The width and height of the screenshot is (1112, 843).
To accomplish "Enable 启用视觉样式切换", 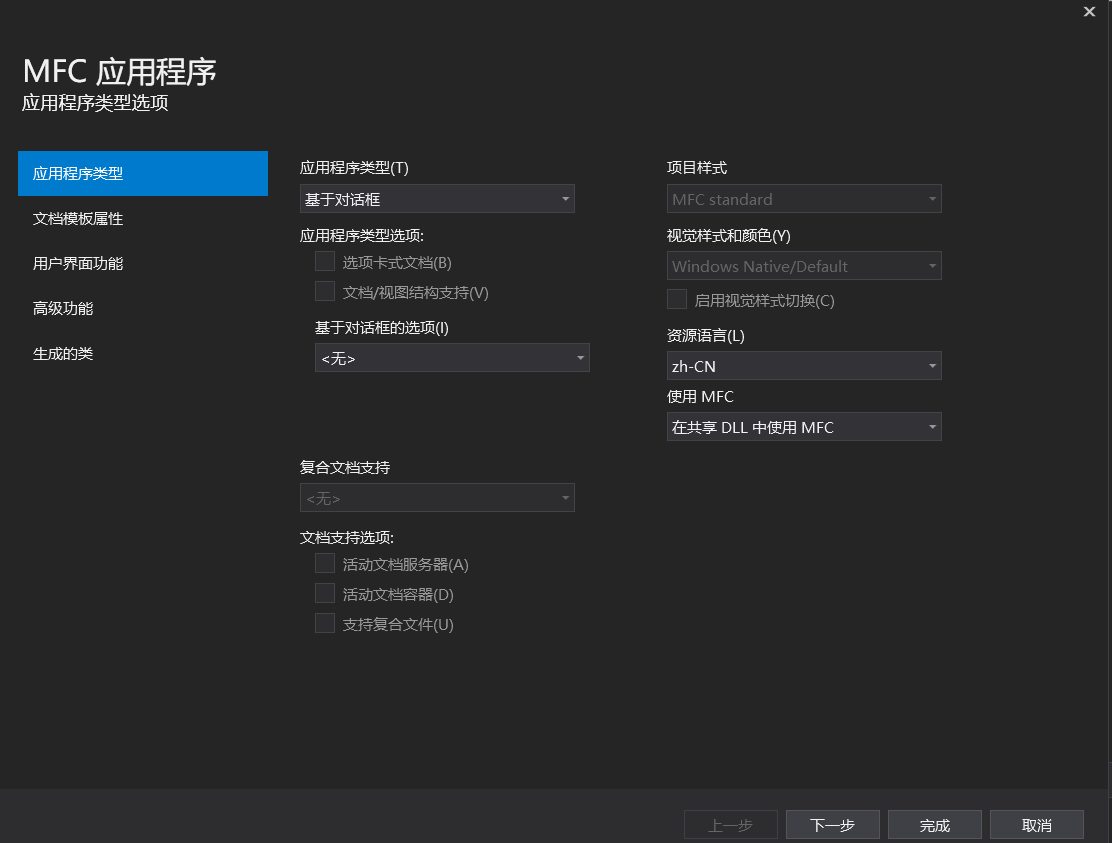I will pos(676,298).
